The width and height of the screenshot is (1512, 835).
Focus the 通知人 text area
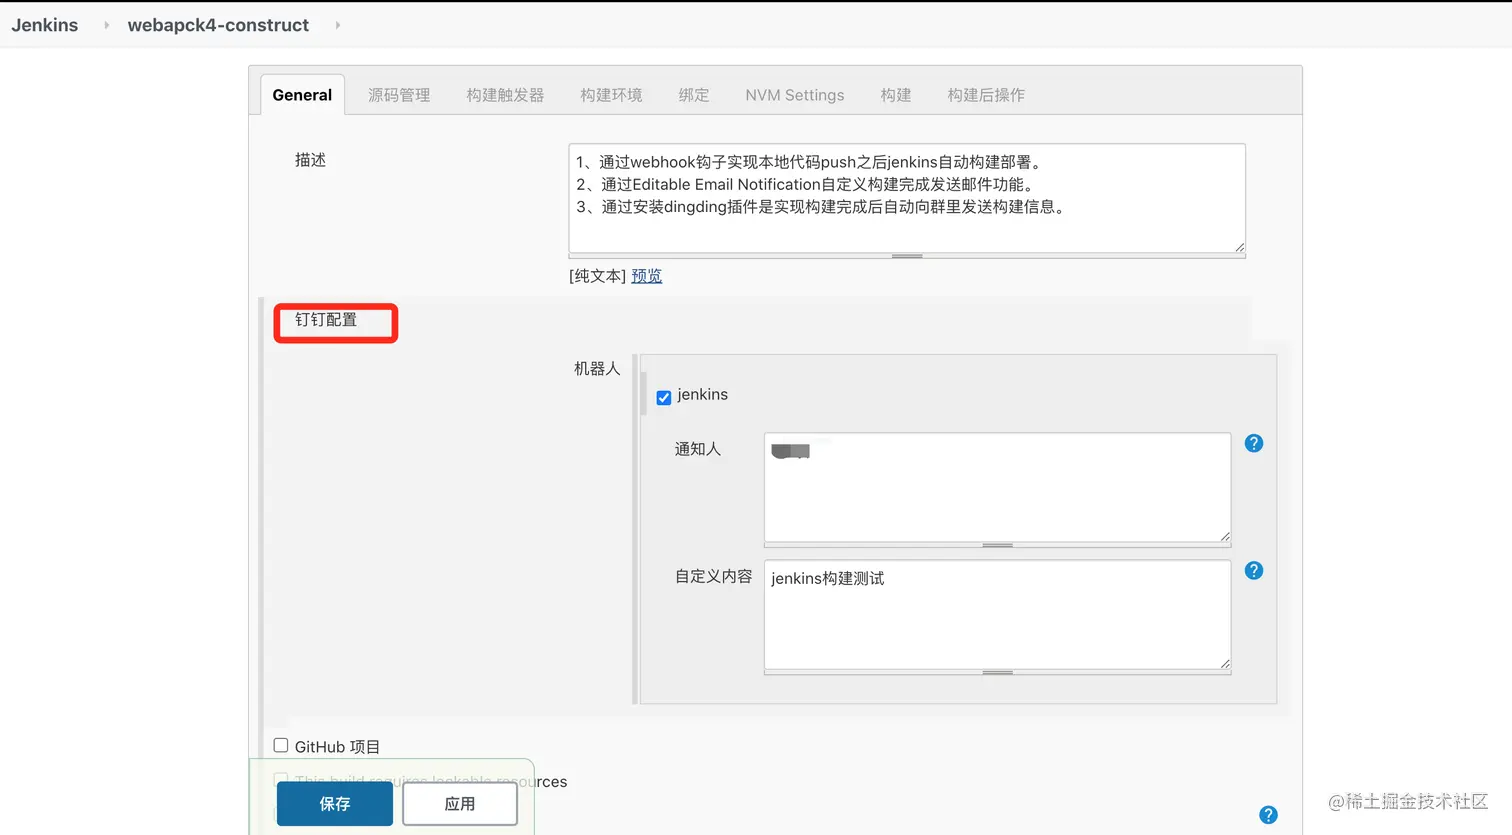[997, 487]
